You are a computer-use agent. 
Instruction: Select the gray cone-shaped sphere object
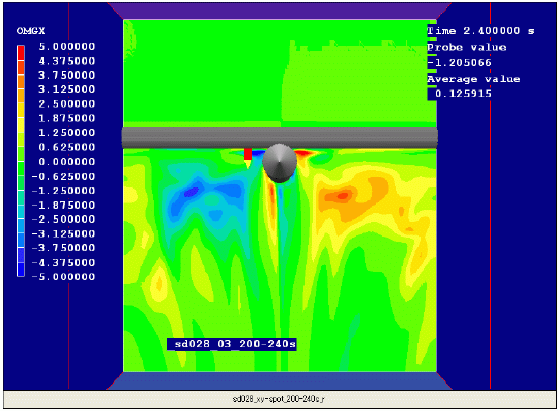pos(279,163)
